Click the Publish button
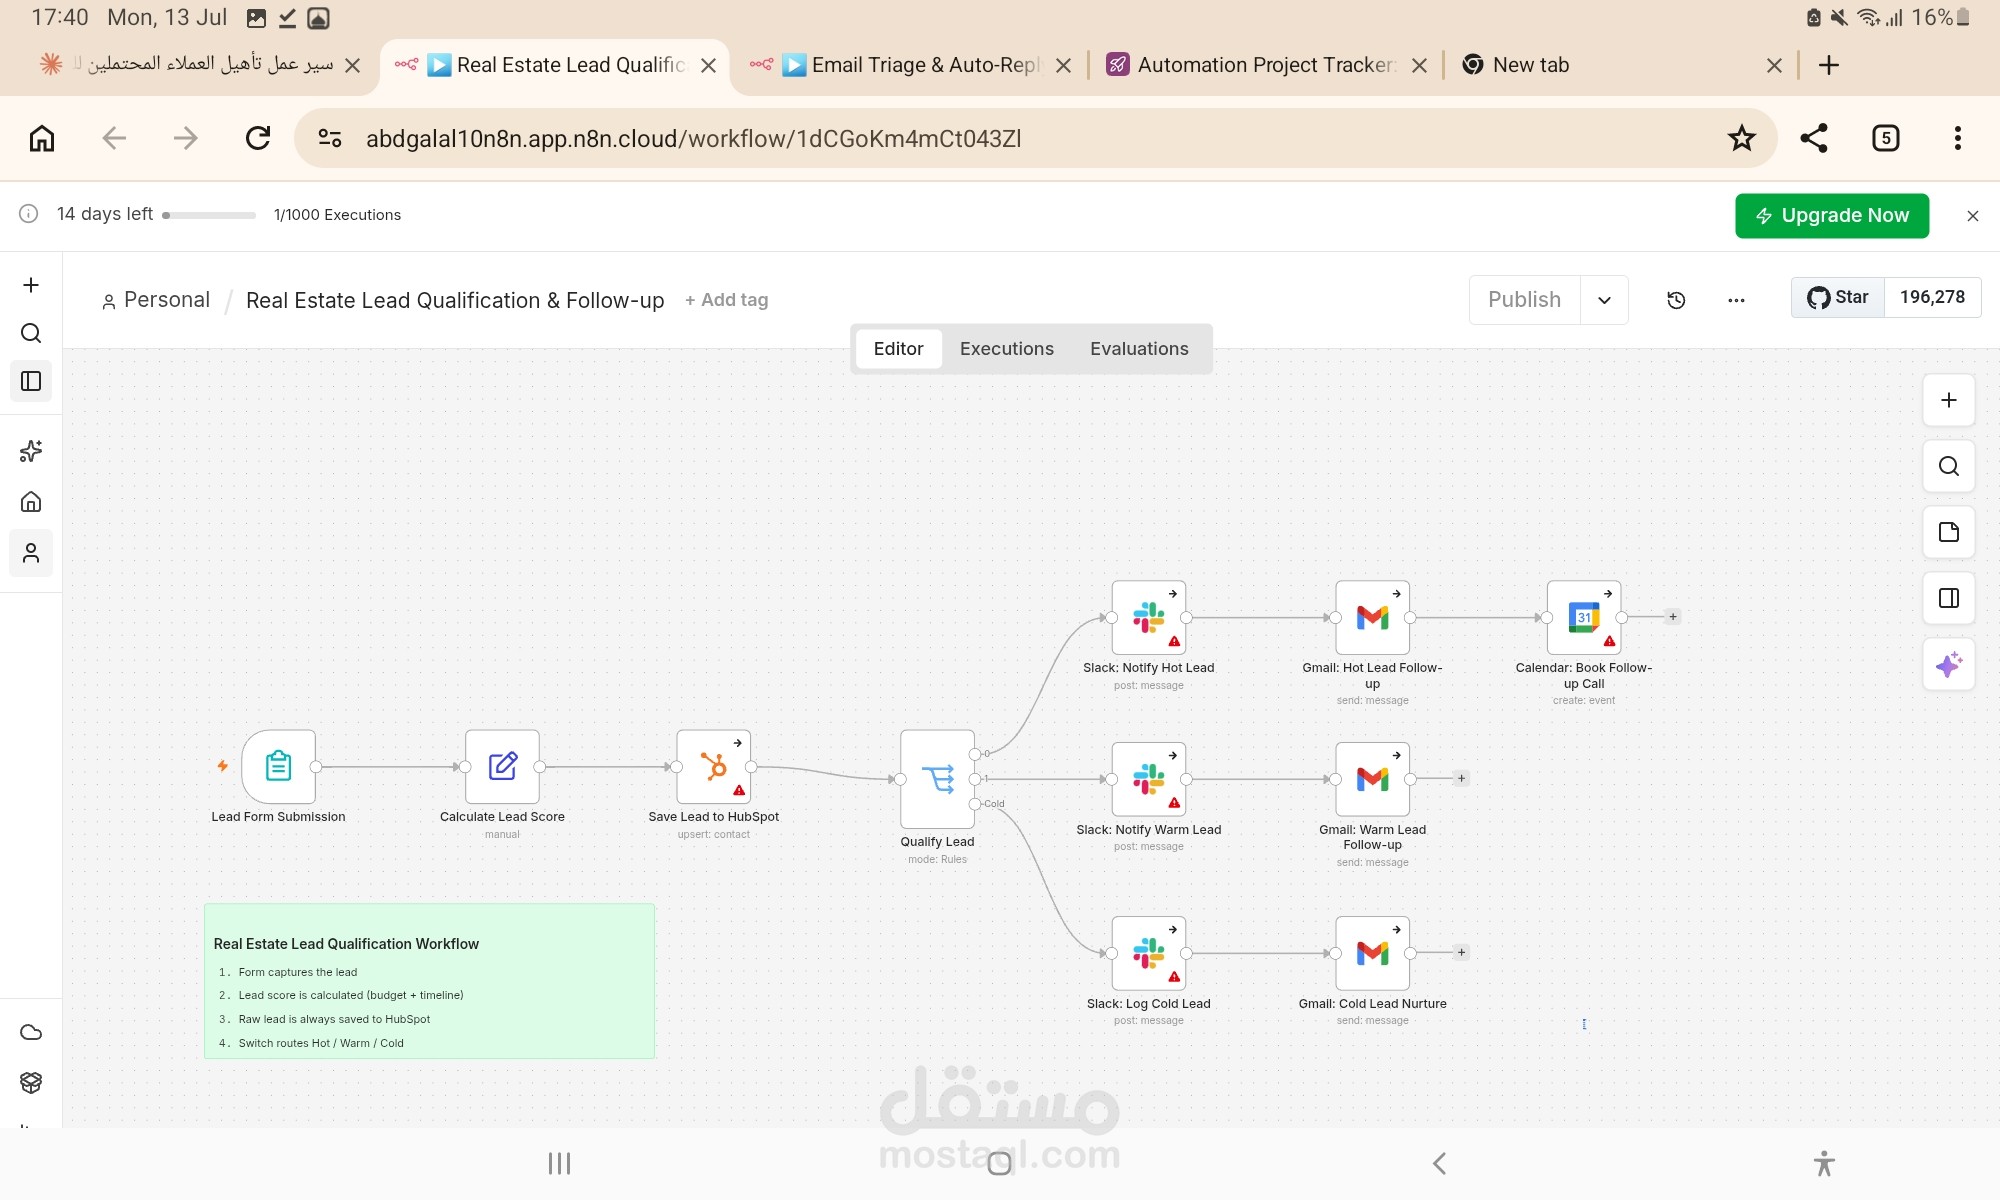Screen dimensions: 2000x1200 tap(1524, 300)
